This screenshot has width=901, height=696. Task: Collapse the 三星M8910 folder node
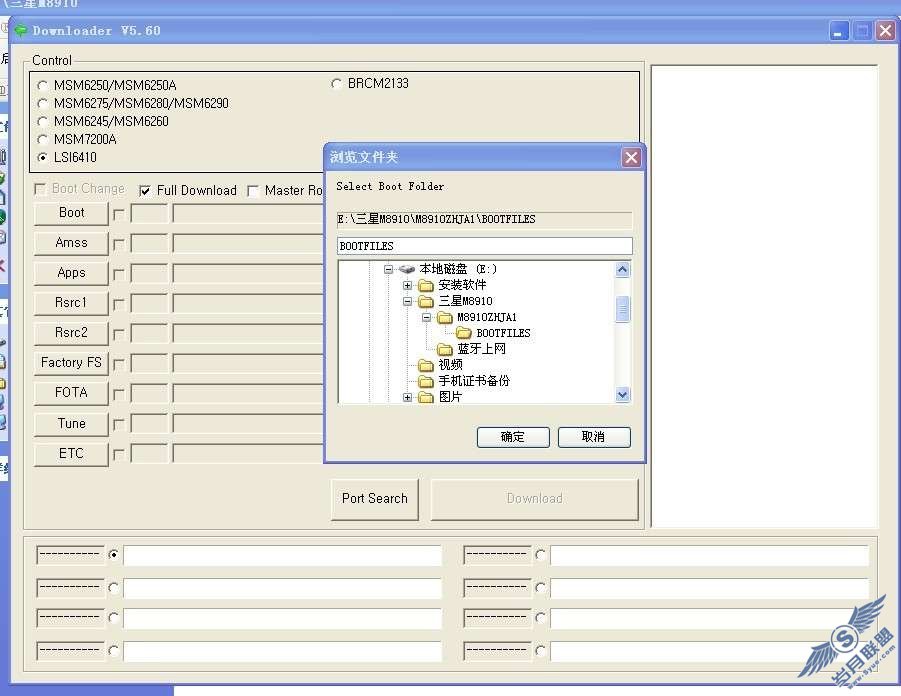[407, 301]
